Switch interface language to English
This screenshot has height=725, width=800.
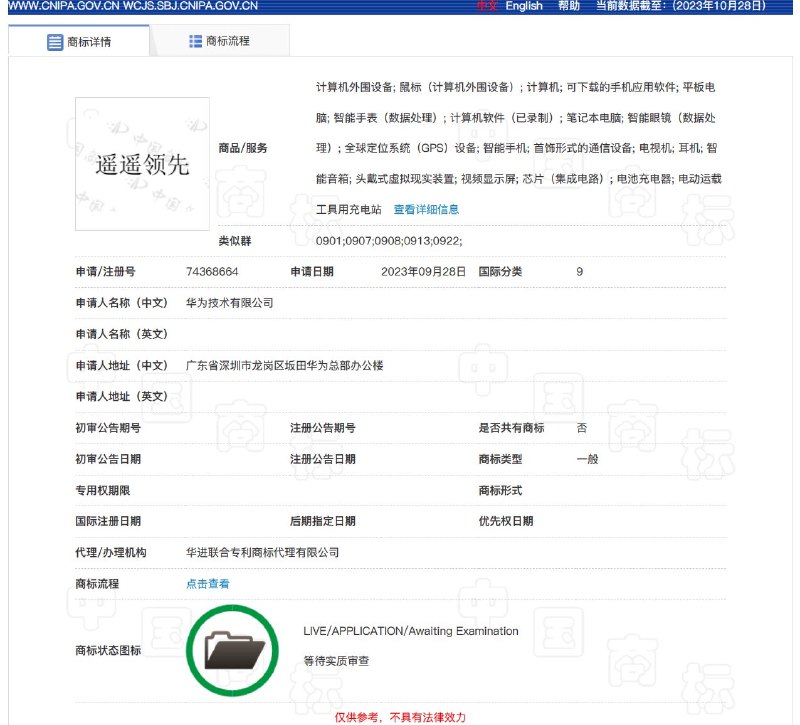click(523, 6)
